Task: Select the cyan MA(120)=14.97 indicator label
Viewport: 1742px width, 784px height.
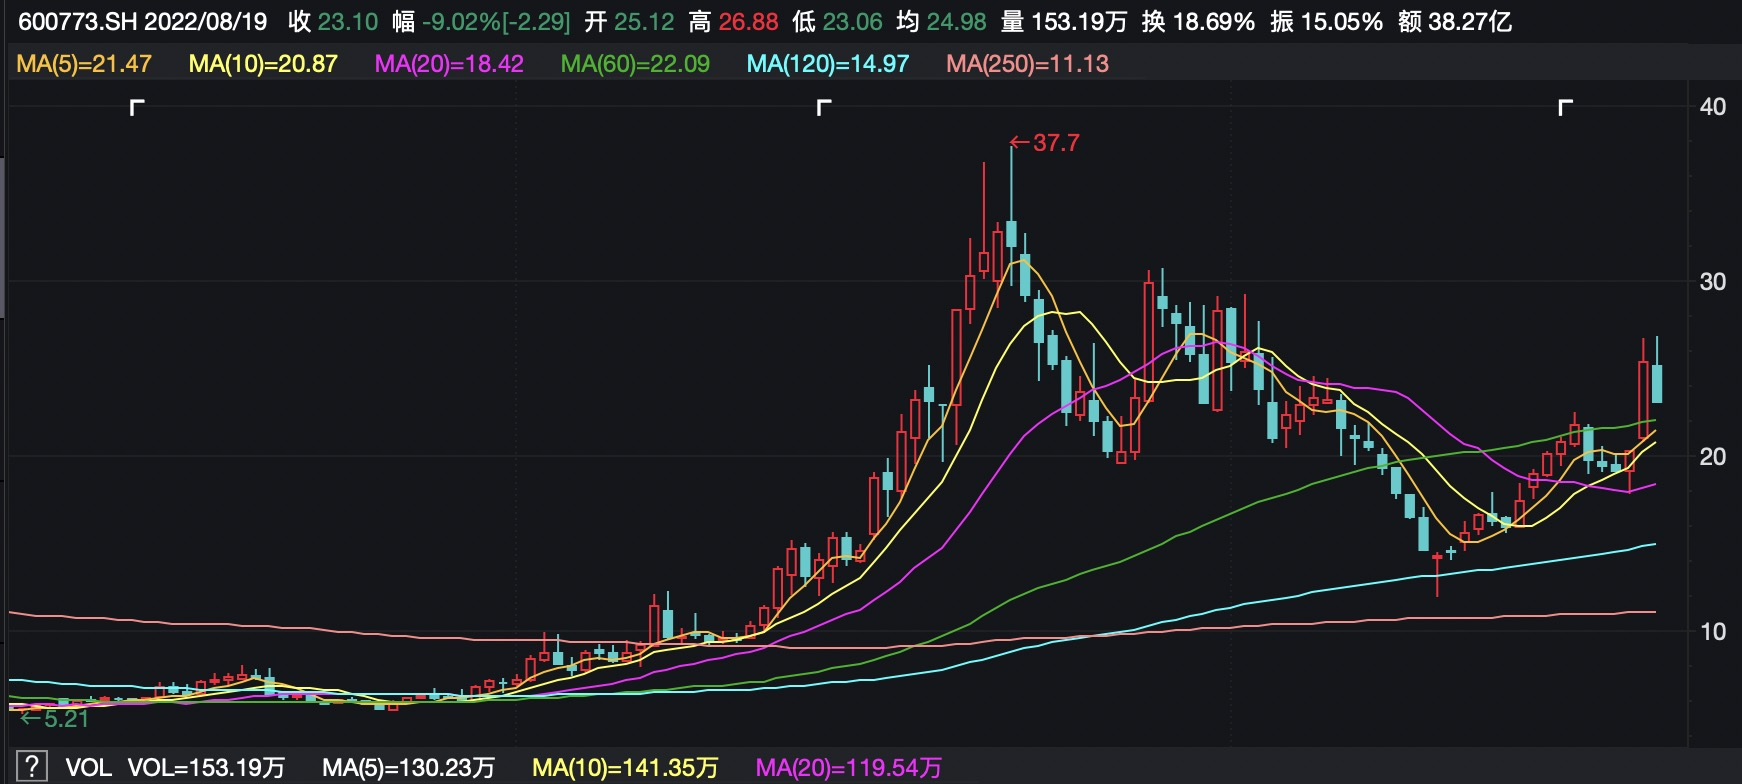Action: pos(827,64)
